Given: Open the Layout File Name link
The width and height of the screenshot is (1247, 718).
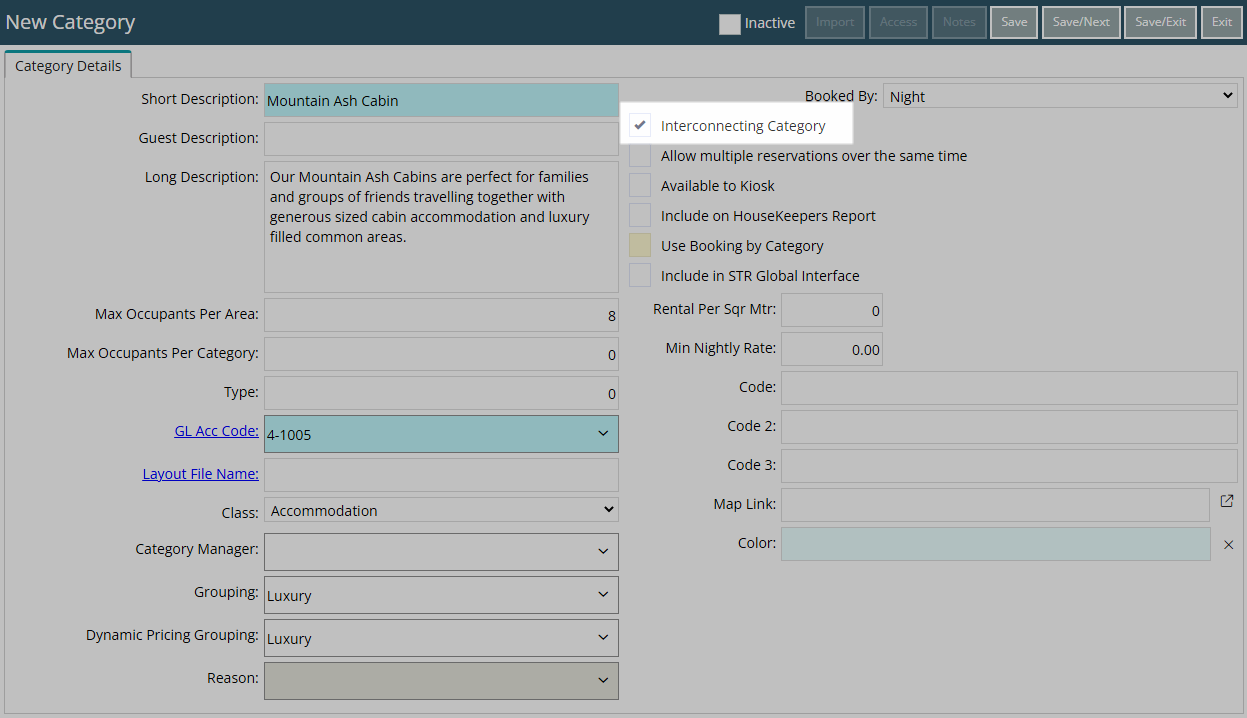Looking at the screenshot, I should [x=200, y=473].
